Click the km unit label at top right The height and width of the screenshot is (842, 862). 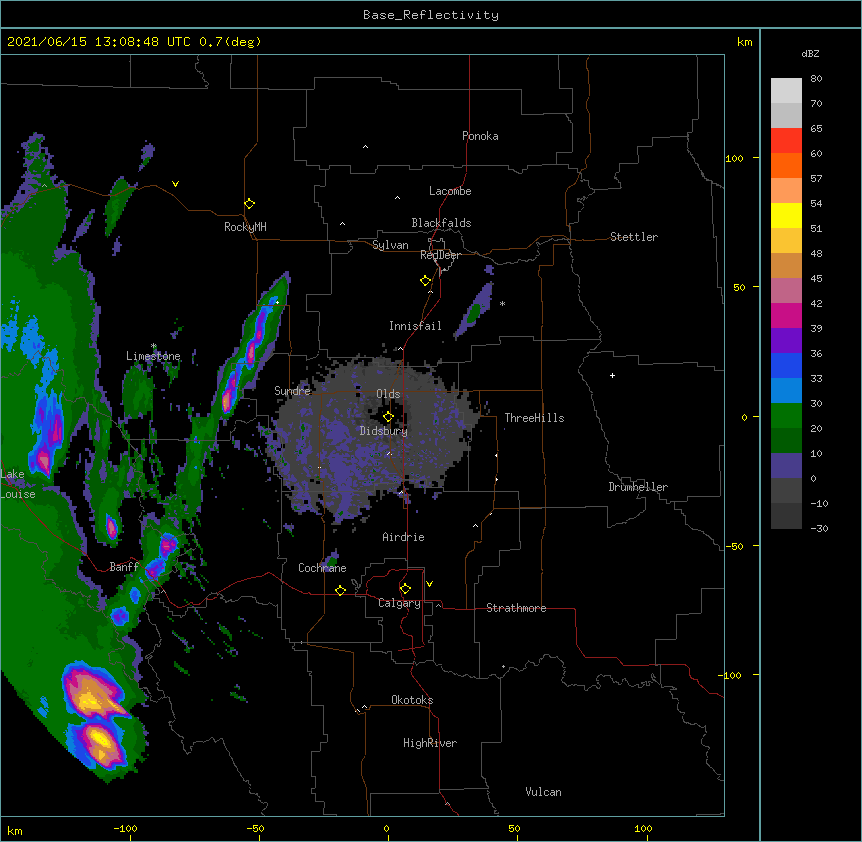(x=744, y=42)
